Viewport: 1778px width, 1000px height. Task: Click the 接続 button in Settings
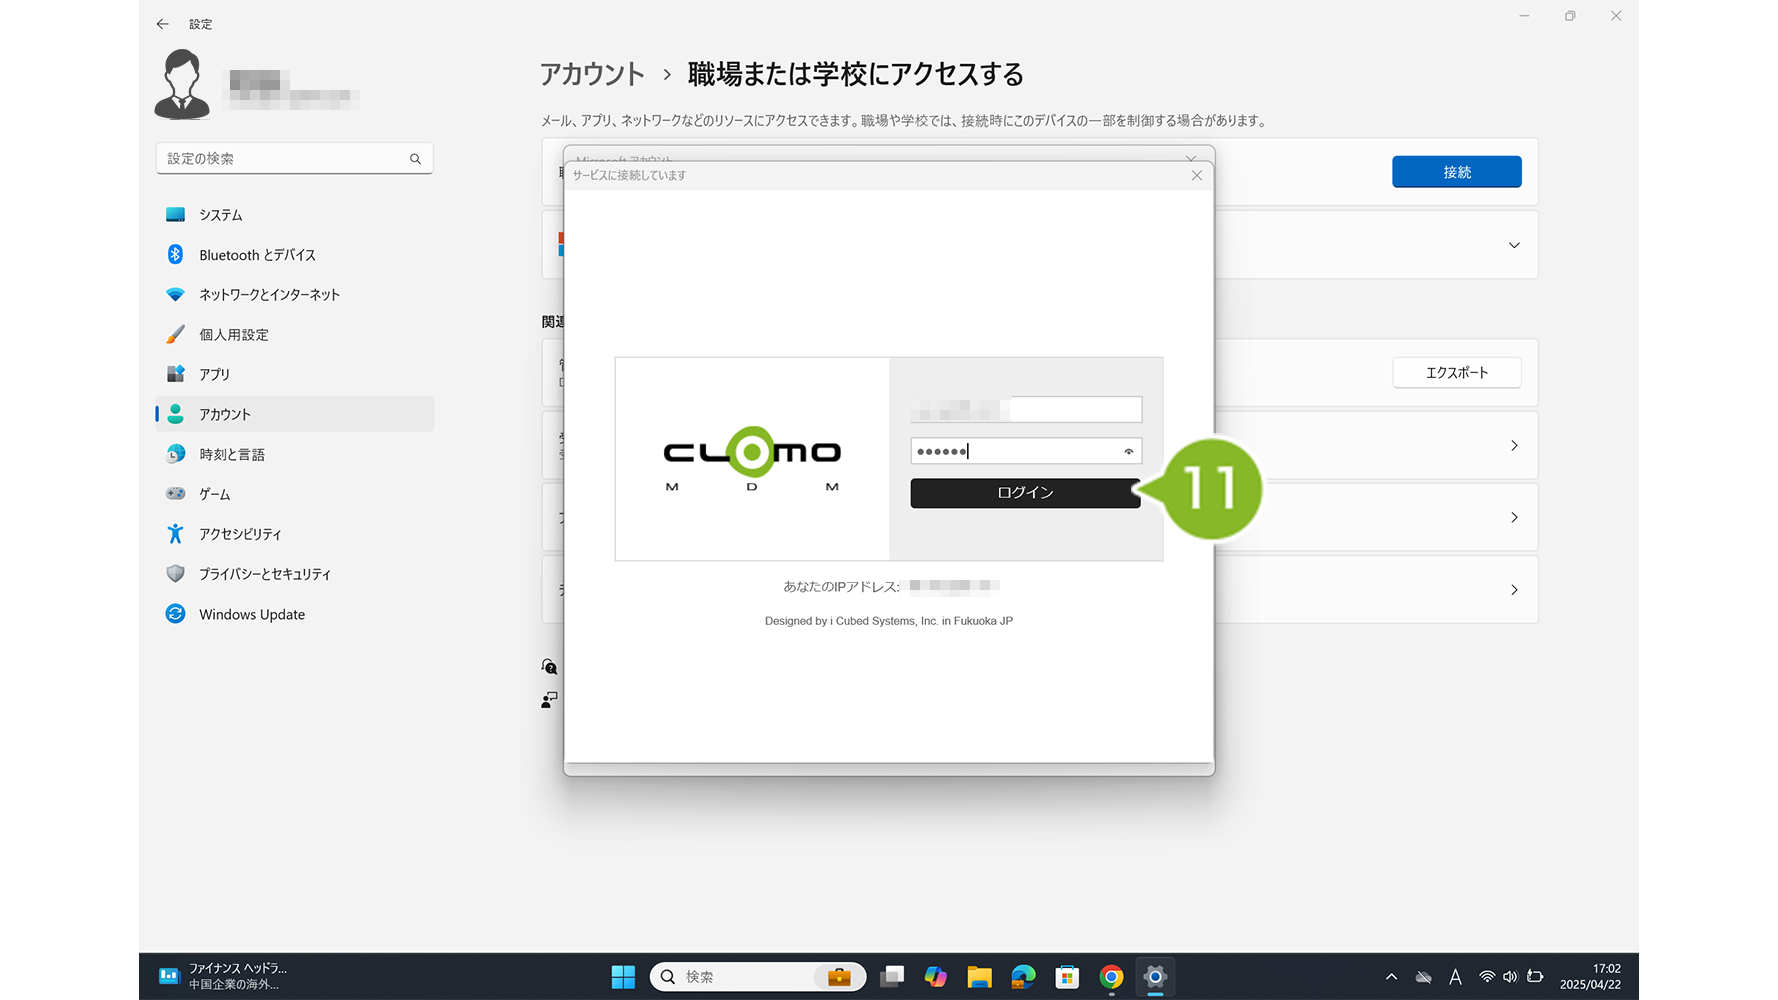pos(1457,172)
